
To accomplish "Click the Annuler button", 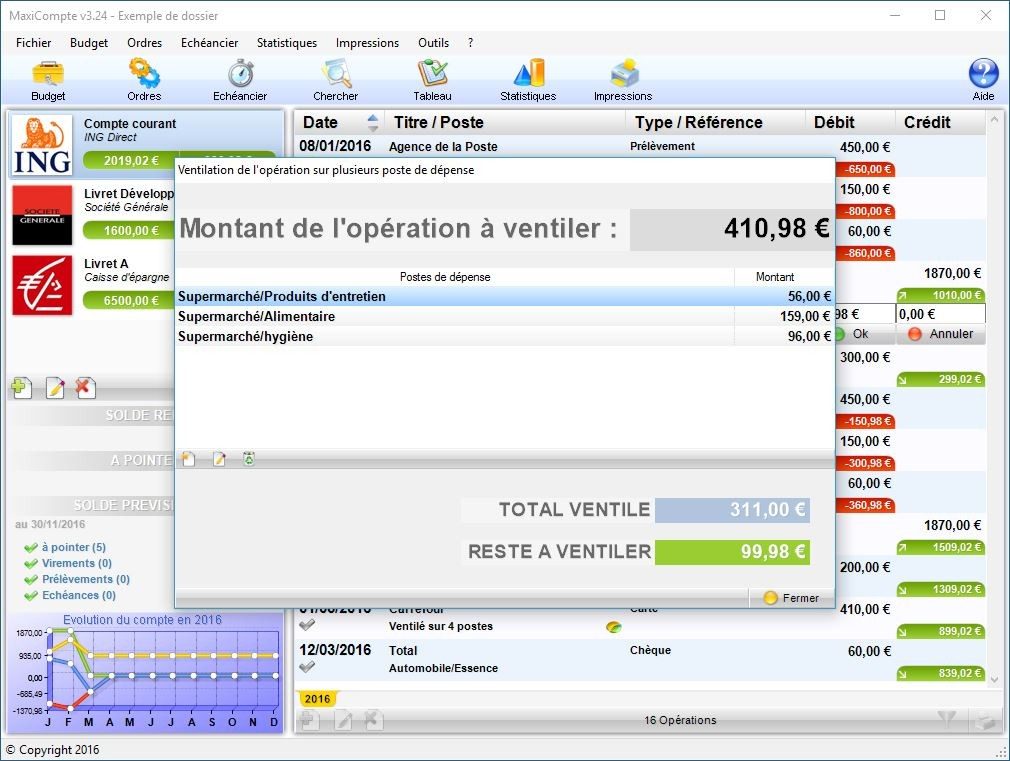I will point(941,334).
